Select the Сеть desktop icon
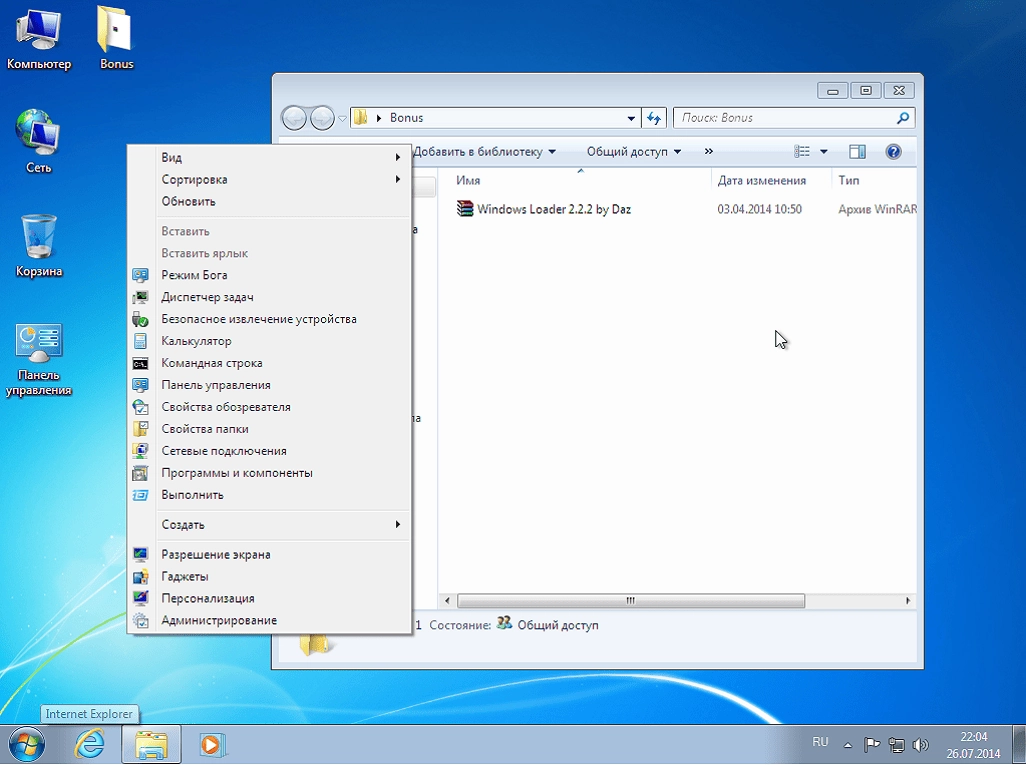The height and width of the screenshot is (765, 1026). [39, 141]
